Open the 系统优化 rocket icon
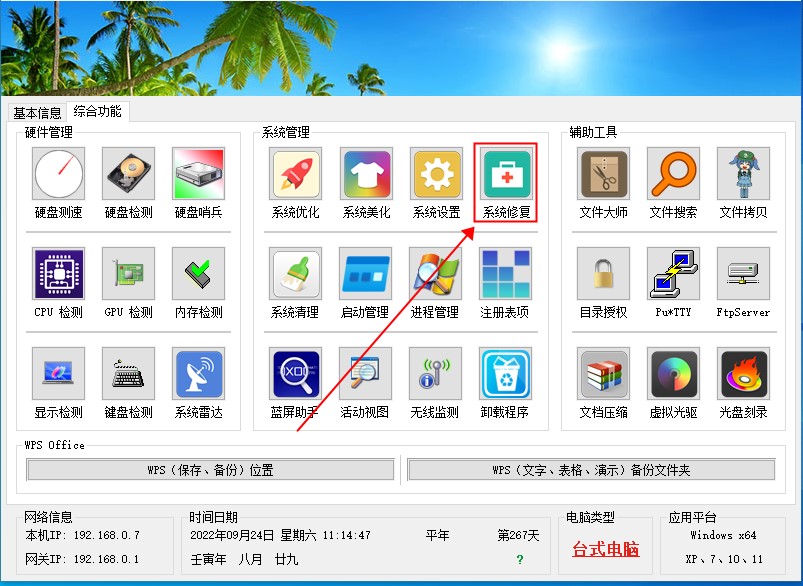803x586 pixels. 296,175
